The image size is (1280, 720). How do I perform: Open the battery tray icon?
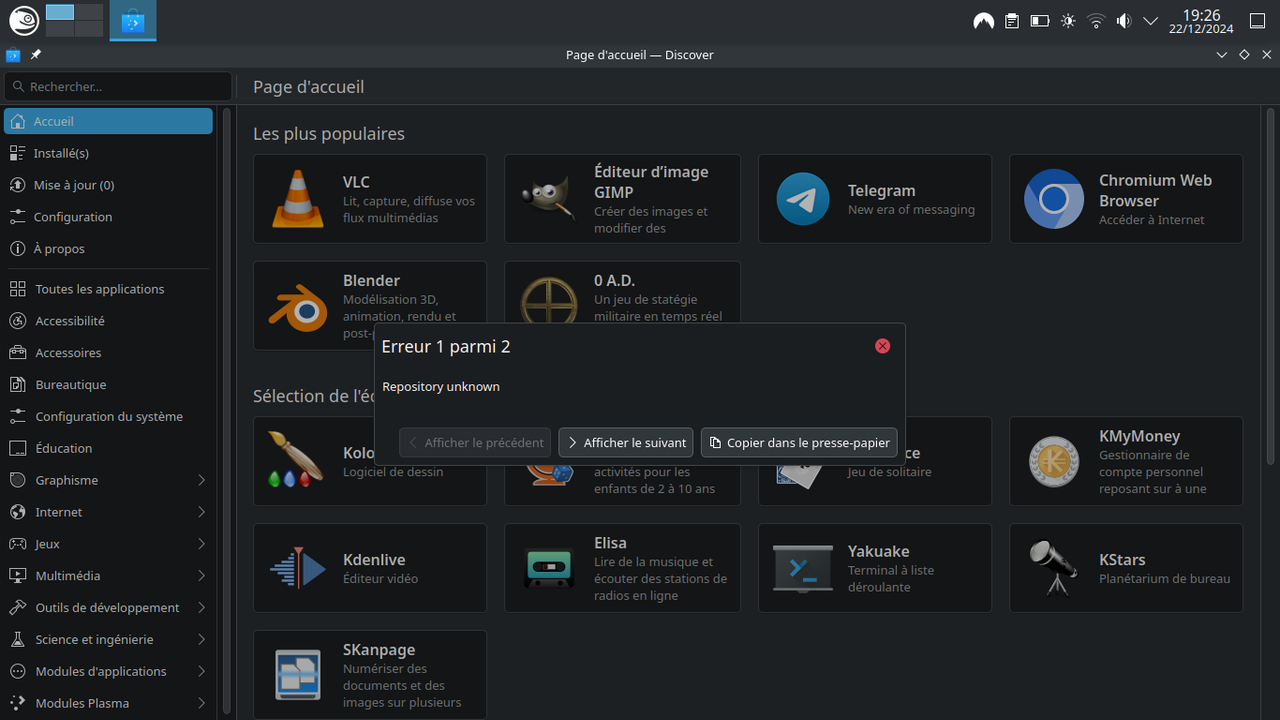point(1040,20)
